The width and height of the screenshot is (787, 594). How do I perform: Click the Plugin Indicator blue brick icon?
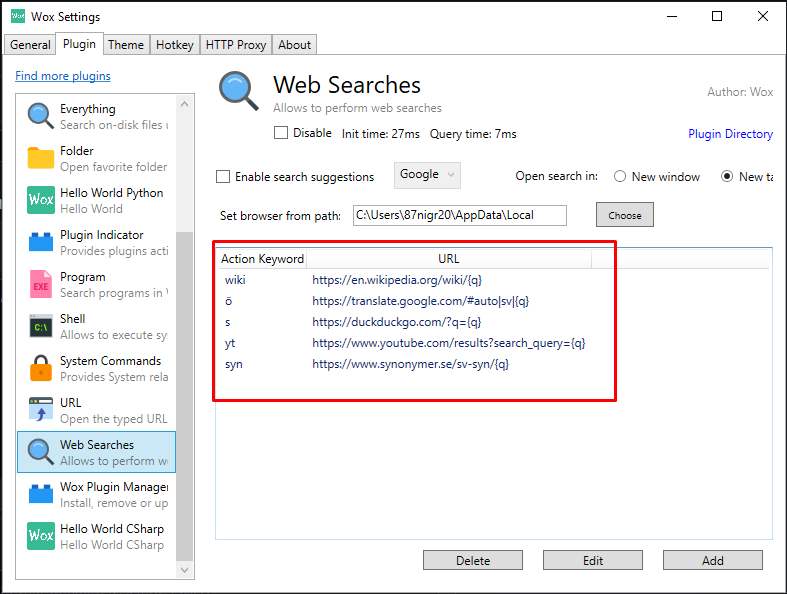41,242
